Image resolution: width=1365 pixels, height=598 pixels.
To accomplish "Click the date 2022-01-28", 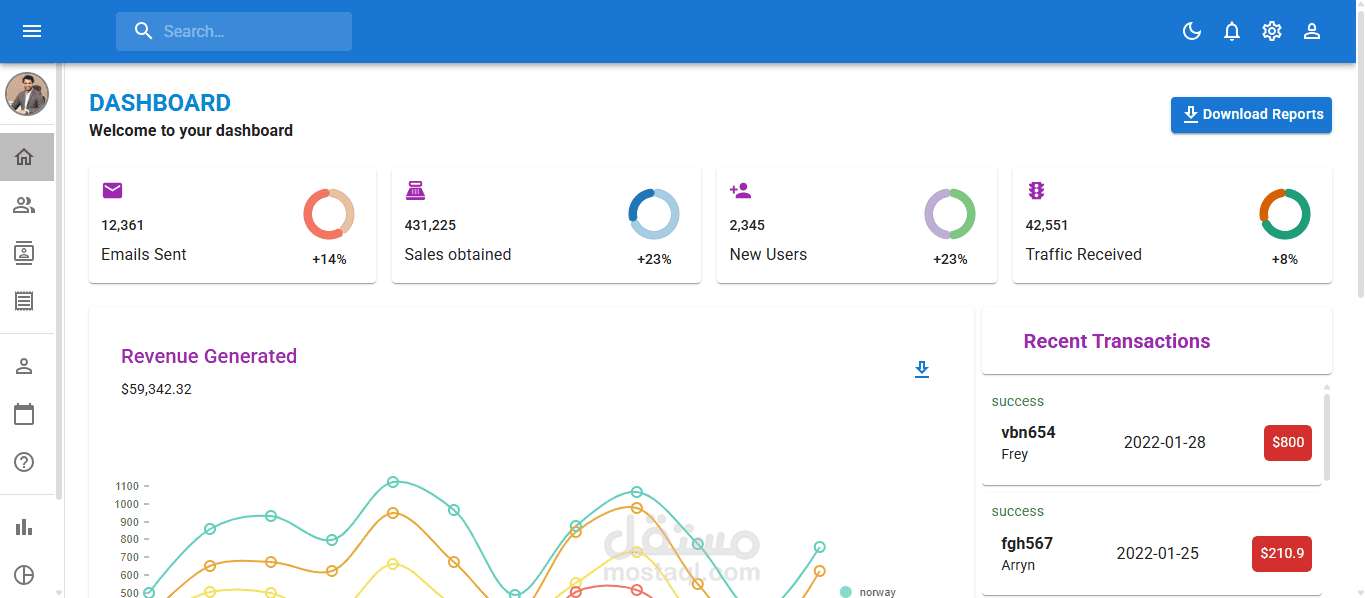I will (1165, 442).
